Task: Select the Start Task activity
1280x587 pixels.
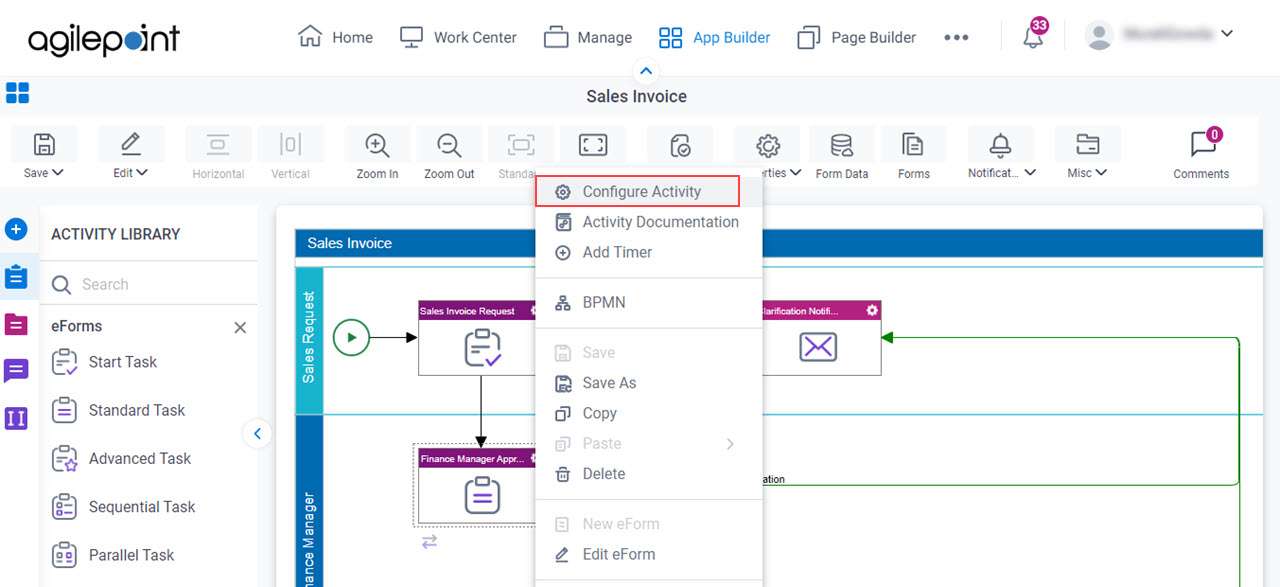Action: [104, 362]
